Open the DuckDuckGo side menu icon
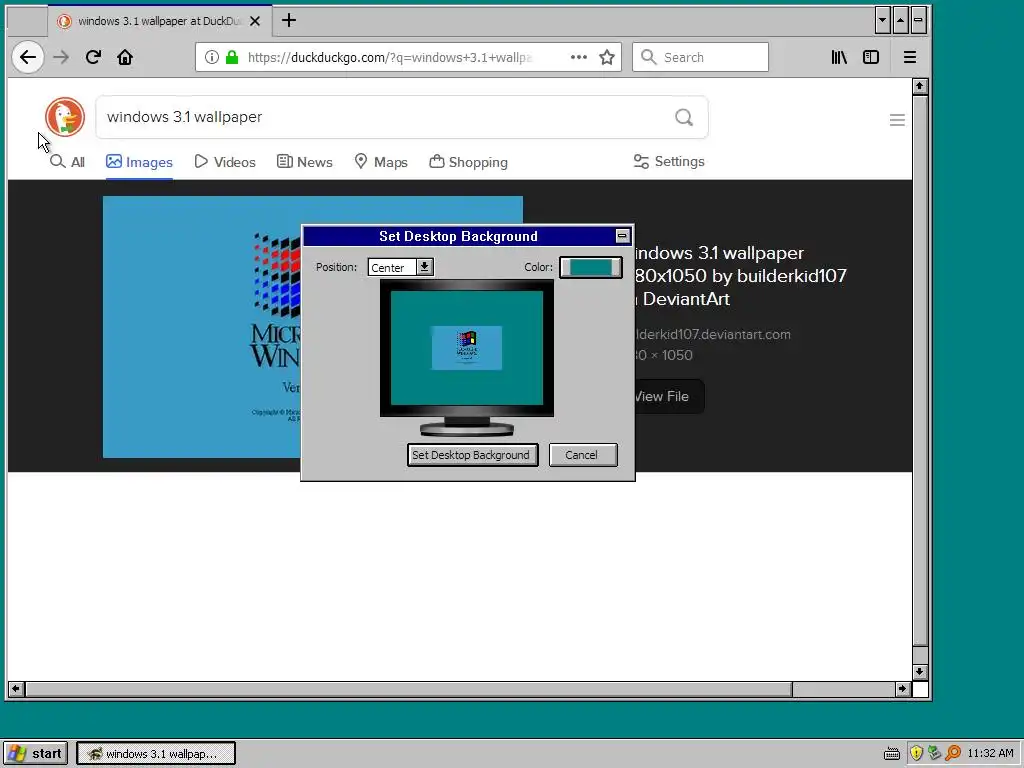The height and width of the screenshot is (768, 1024). (897, 120)
